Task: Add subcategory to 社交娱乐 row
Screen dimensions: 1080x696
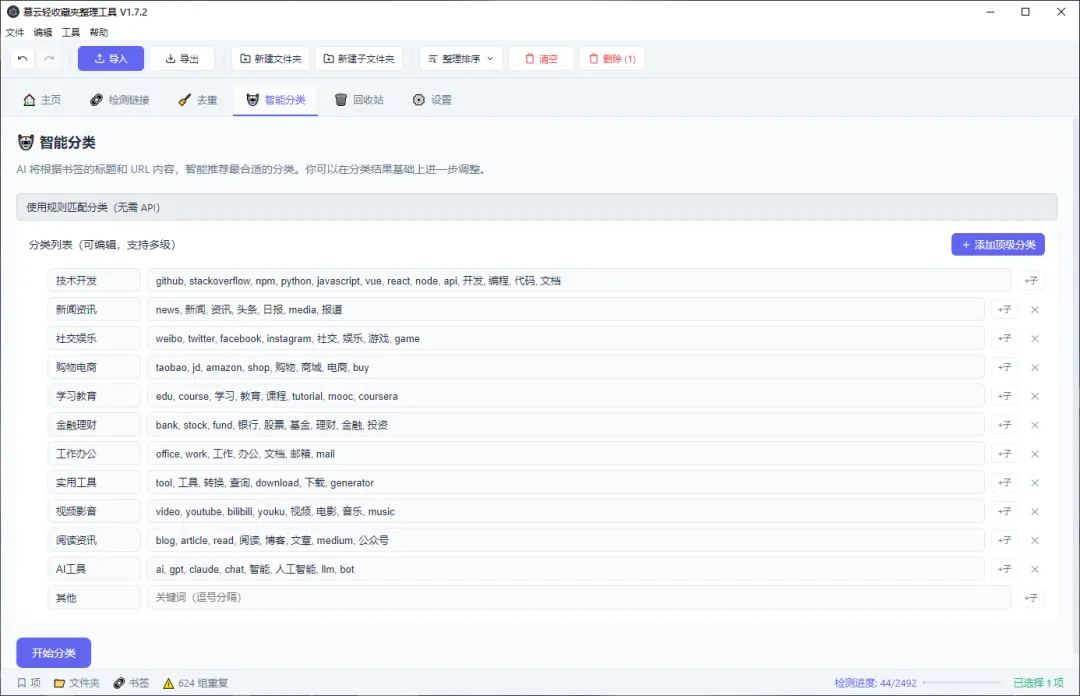Action: point(1005,338)
